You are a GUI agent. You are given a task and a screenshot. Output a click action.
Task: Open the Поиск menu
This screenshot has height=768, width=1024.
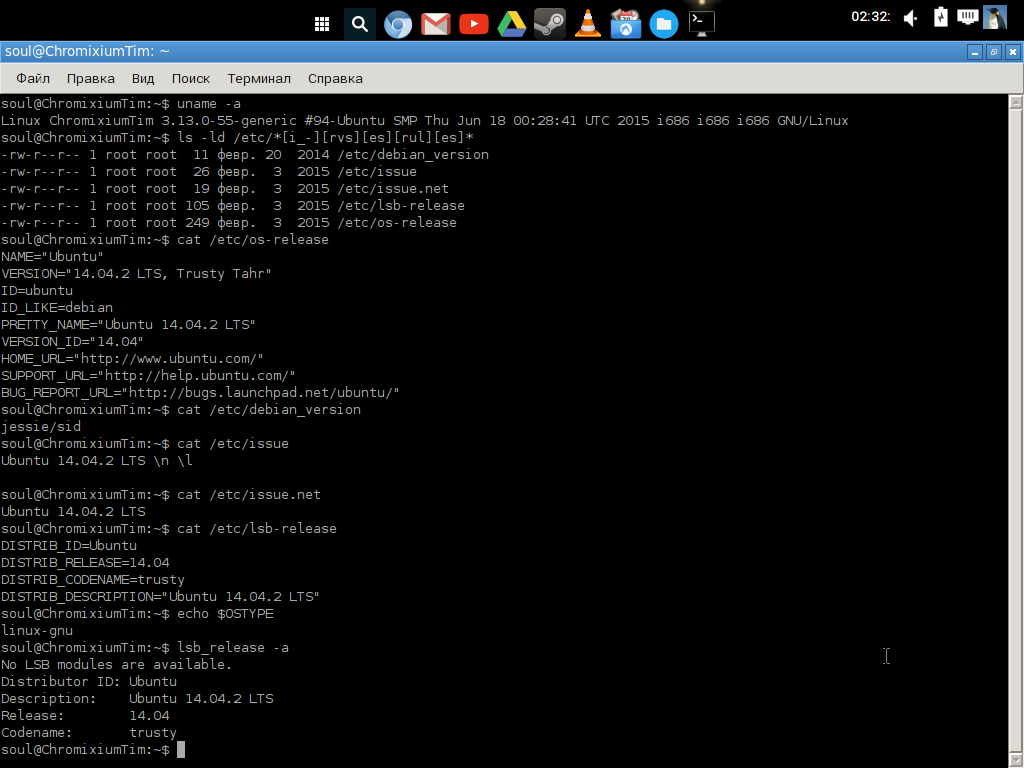pos(191,78)
